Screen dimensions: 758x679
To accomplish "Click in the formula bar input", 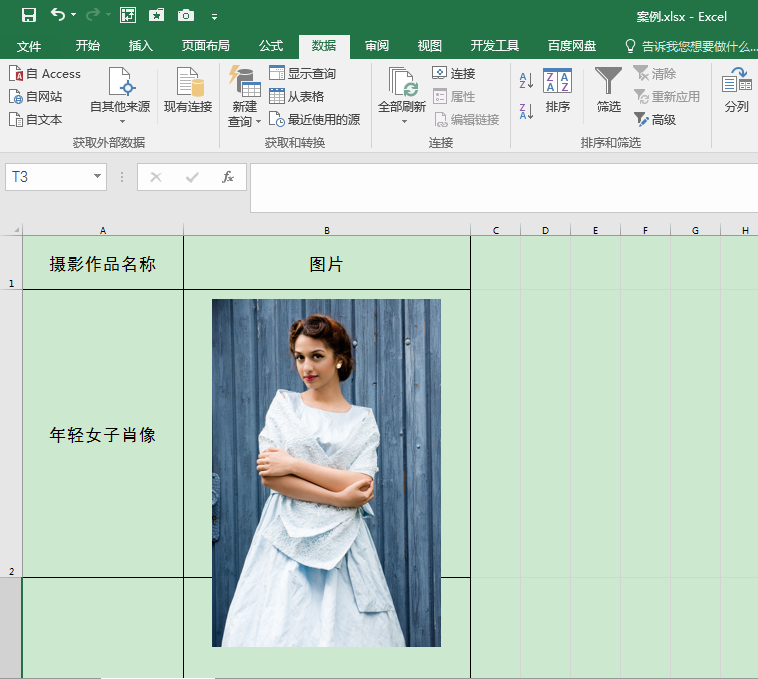I will click(x=500, y=187).
